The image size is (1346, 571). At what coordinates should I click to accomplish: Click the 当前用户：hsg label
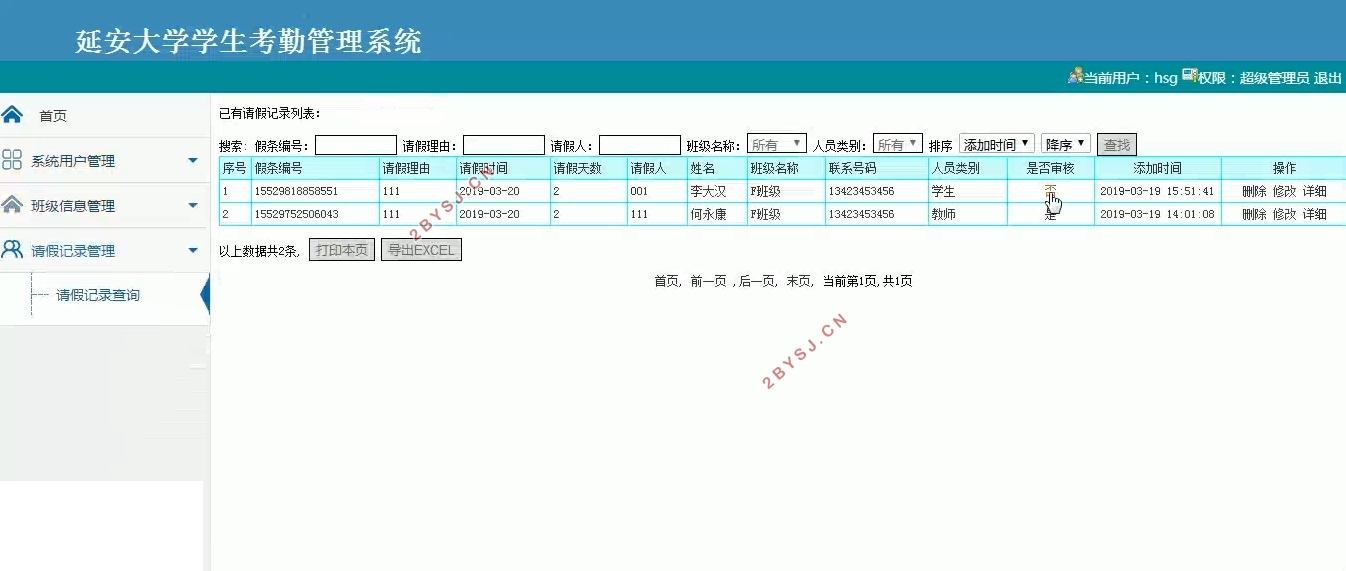point(1130,78)
